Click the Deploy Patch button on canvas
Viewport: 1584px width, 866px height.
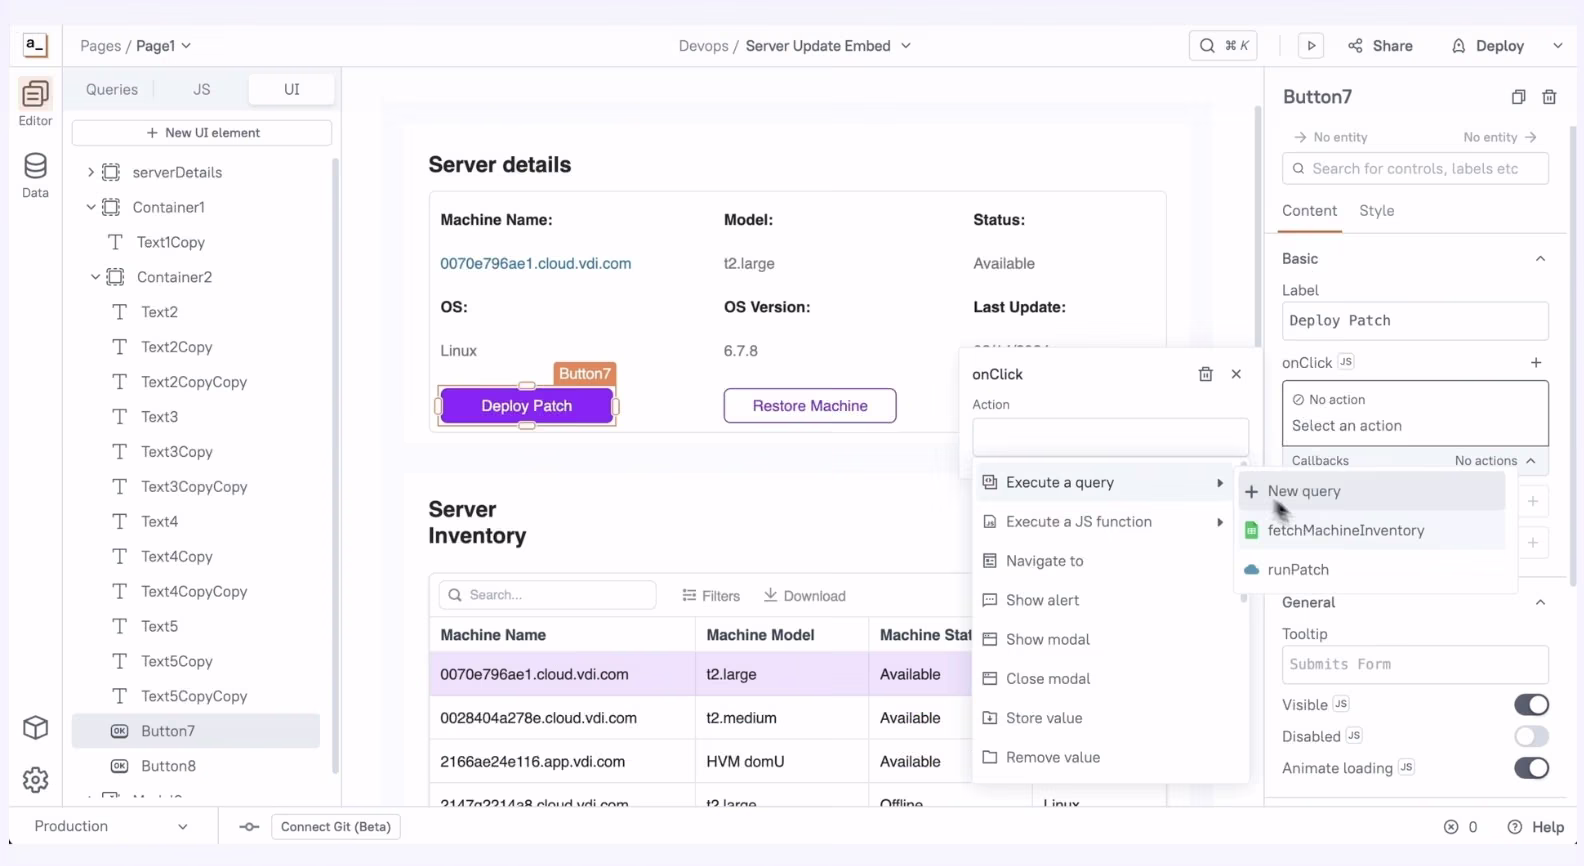(526, 406)
